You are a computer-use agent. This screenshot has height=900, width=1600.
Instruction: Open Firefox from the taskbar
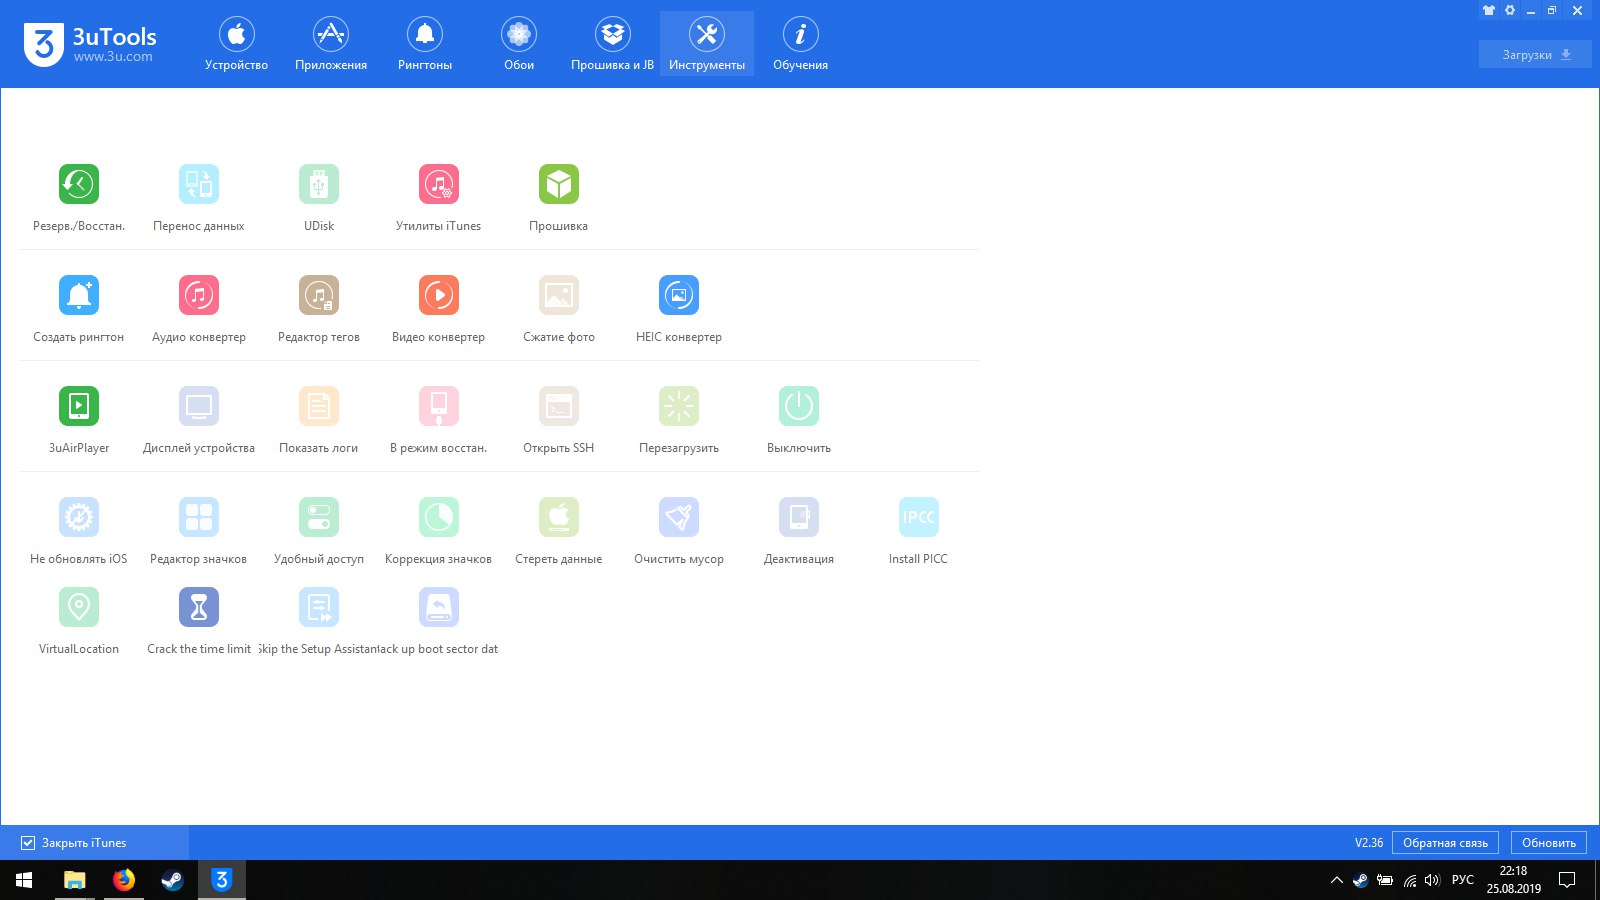124,880
